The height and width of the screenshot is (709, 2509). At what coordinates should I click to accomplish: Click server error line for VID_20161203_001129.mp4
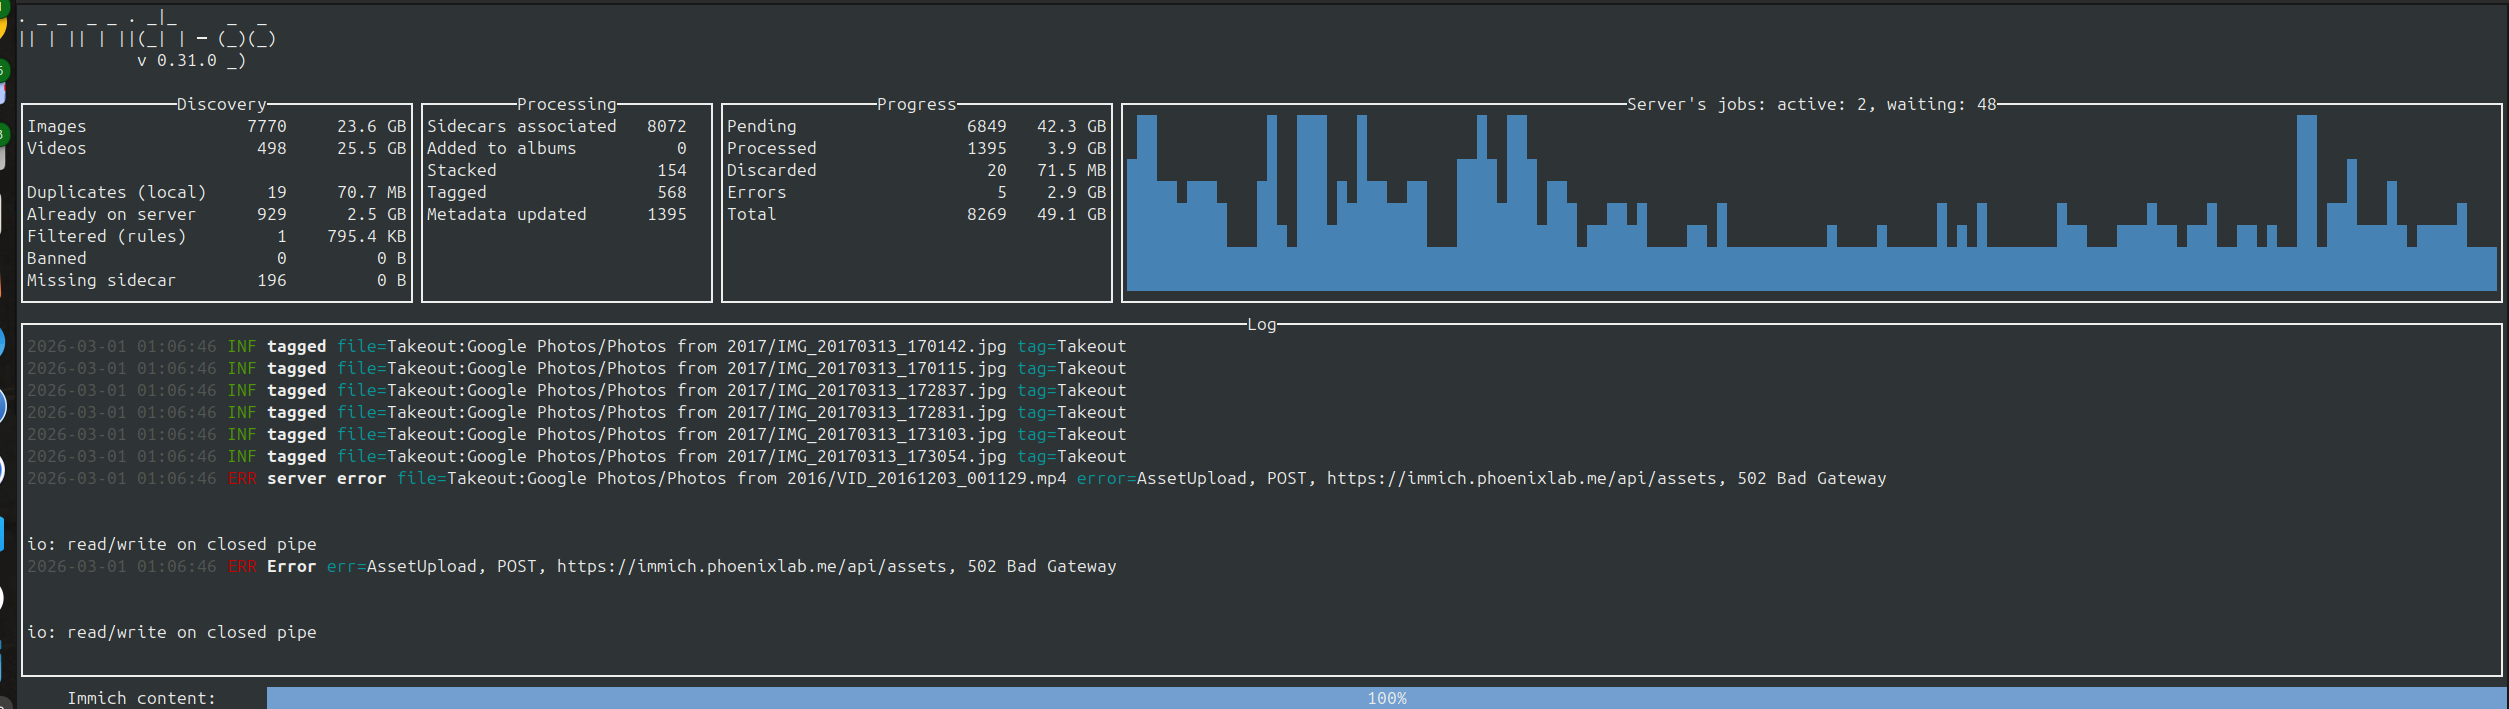[956, 478]
